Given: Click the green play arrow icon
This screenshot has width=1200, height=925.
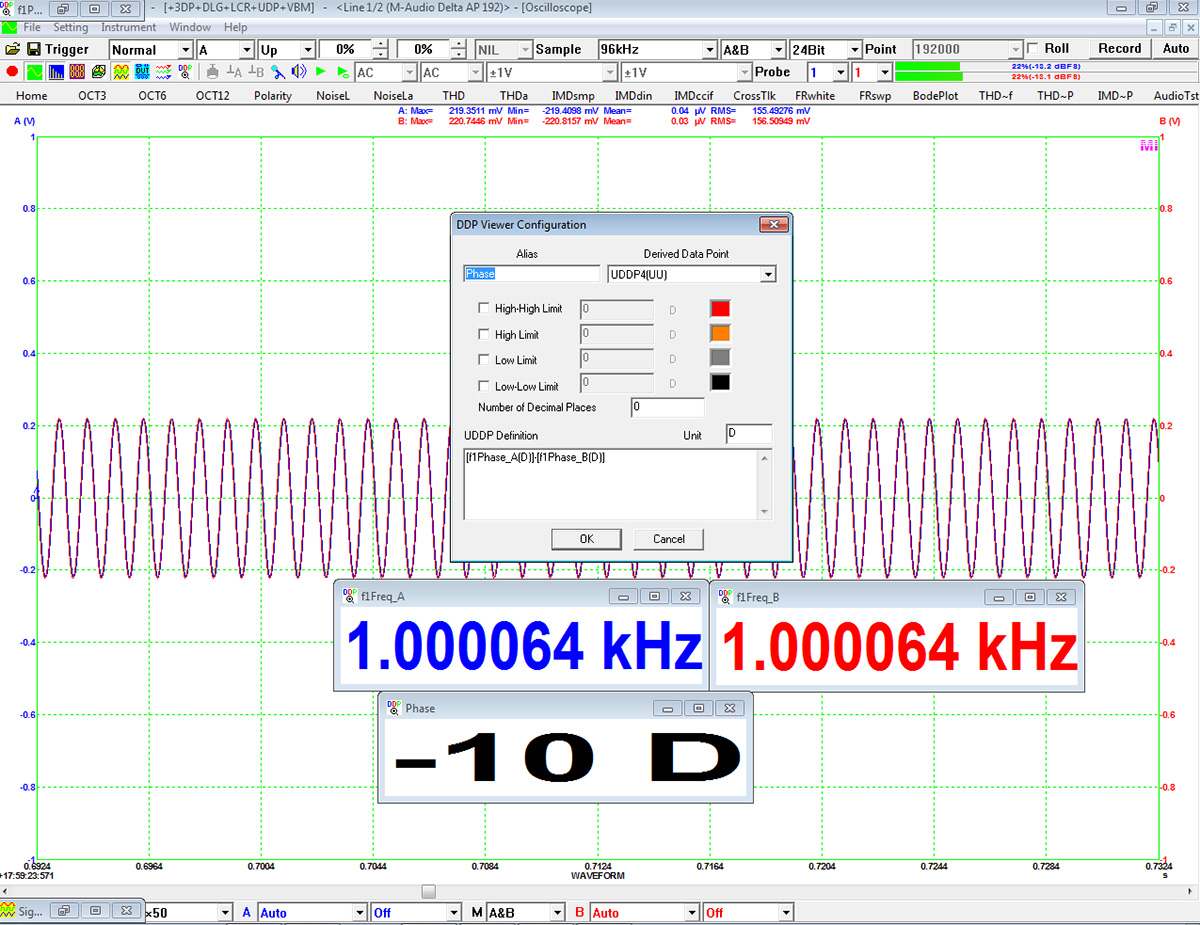Looking at the screenshot, I should click(x=320, y=72).
